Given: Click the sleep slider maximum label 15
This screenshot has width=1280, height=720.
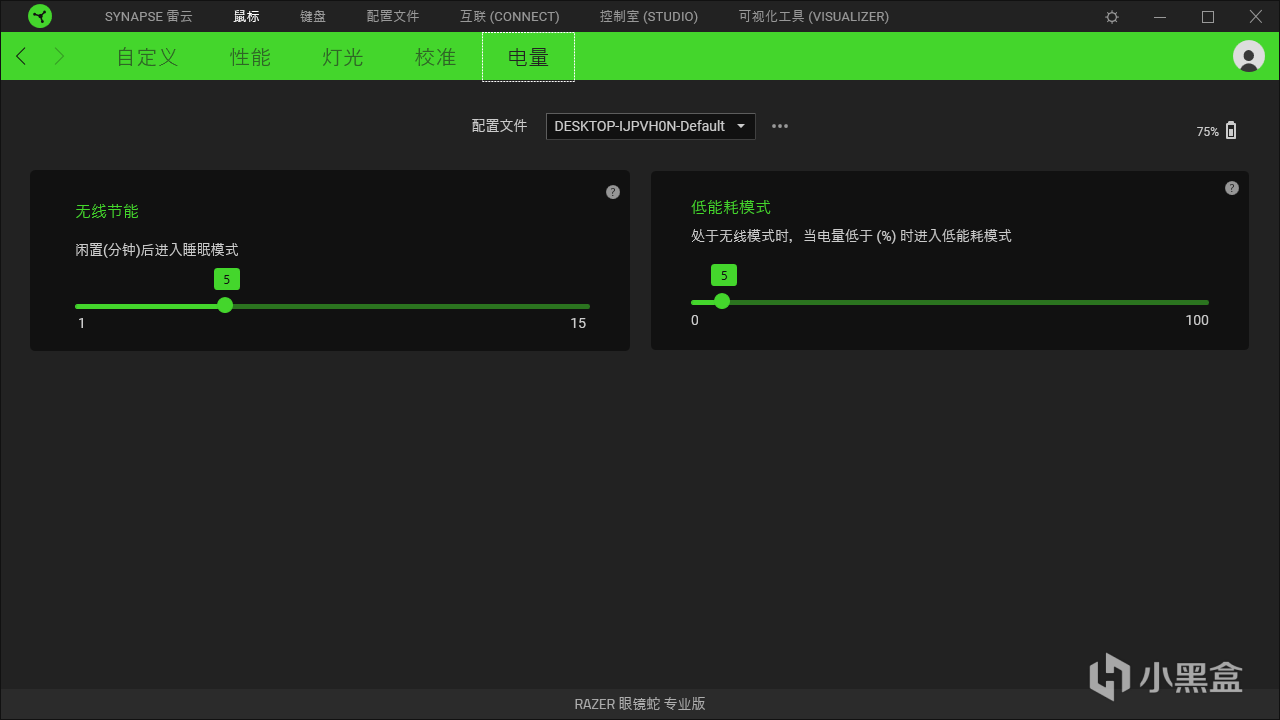Looking at the screenshot, I should (578, 323).
